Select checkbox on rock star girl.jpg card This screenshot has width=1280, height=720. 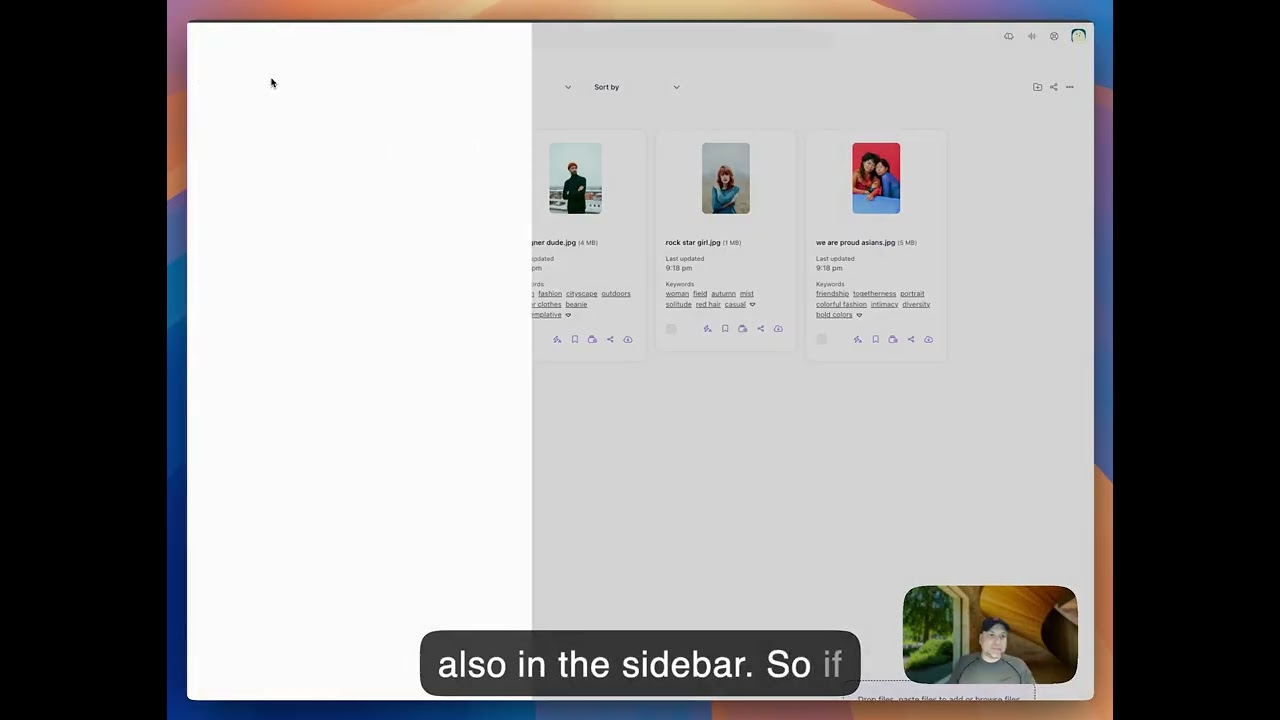click(x=671, y=329)
